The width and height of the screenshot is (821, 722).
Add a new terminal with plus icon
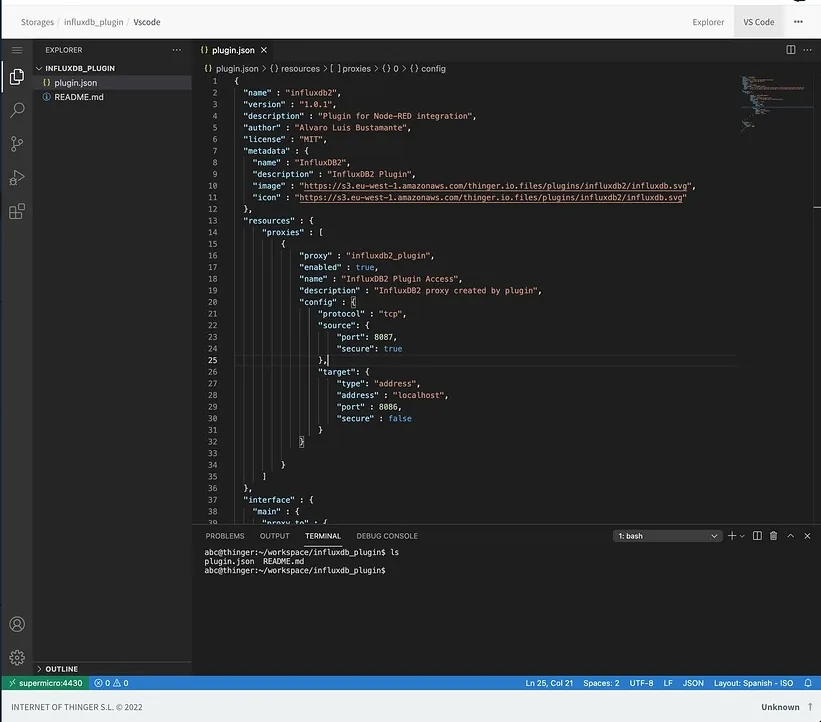[x=731, y=536]
